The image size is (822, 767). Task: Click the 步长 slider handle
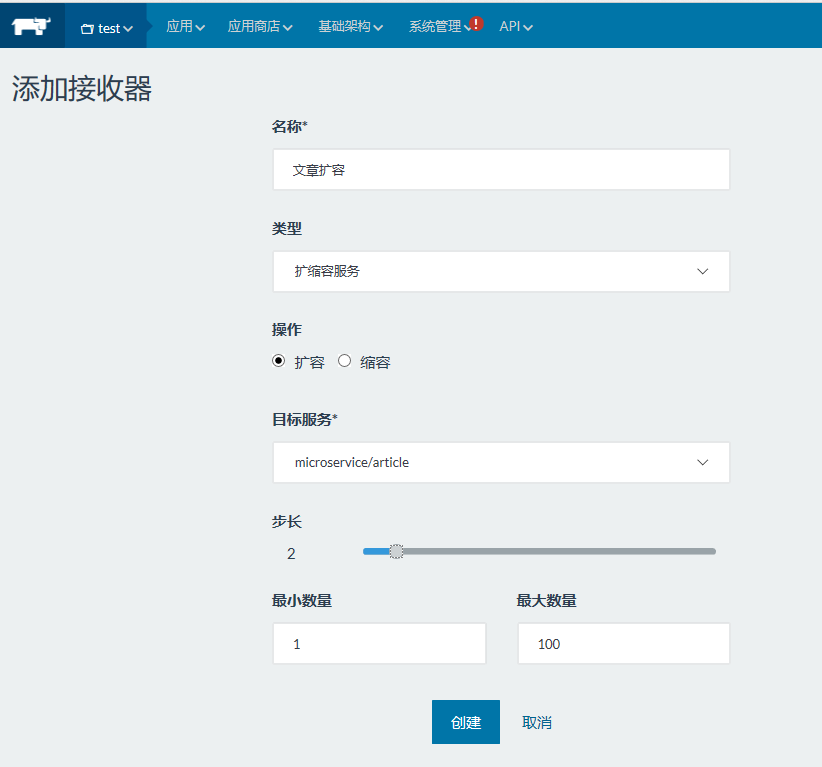click(397, 551)
